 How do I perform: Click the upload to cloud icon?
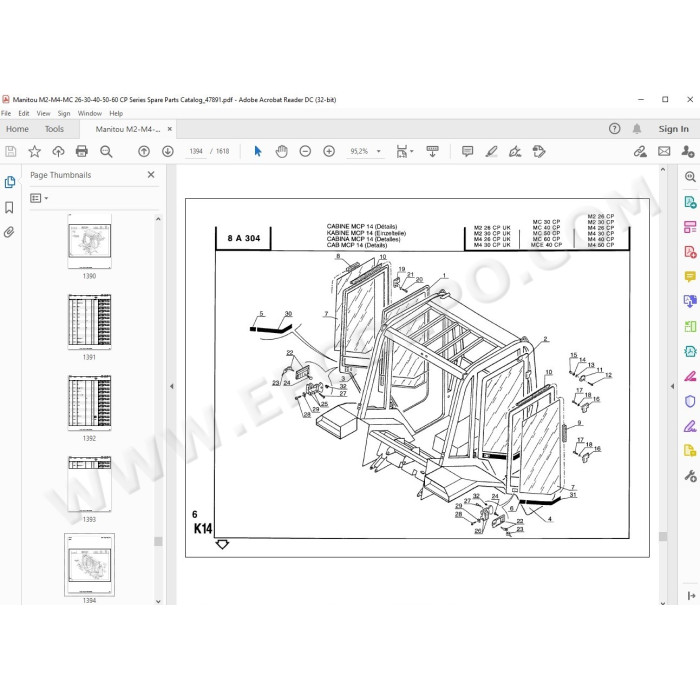[x=58, y=152]
